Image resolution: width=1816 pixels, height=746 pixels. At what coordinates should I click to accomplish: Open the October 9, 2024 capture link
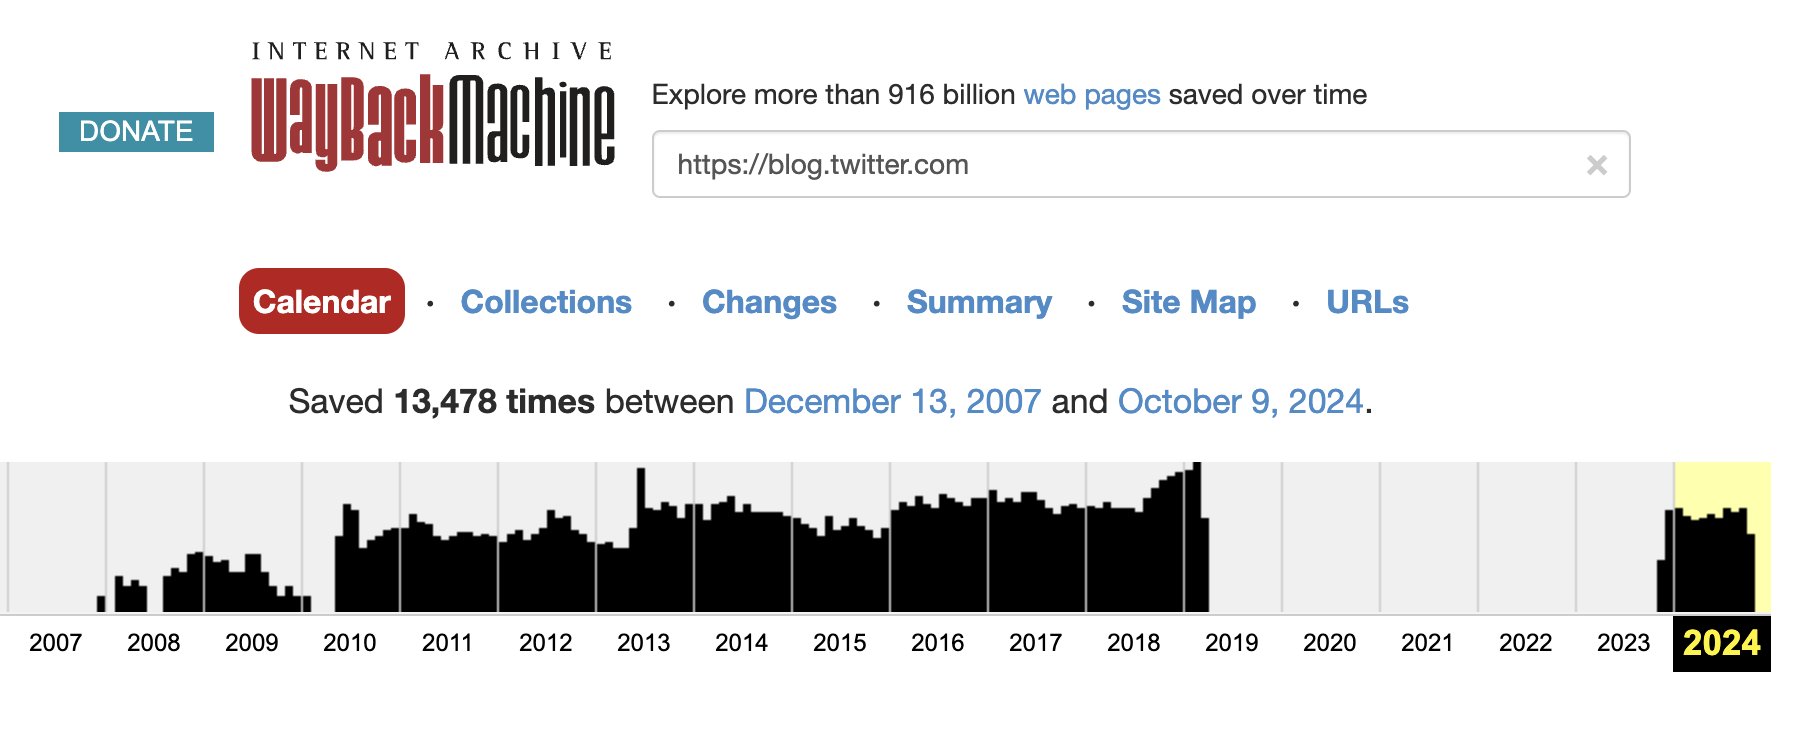pyautogui.click(x=1240, y=402)
